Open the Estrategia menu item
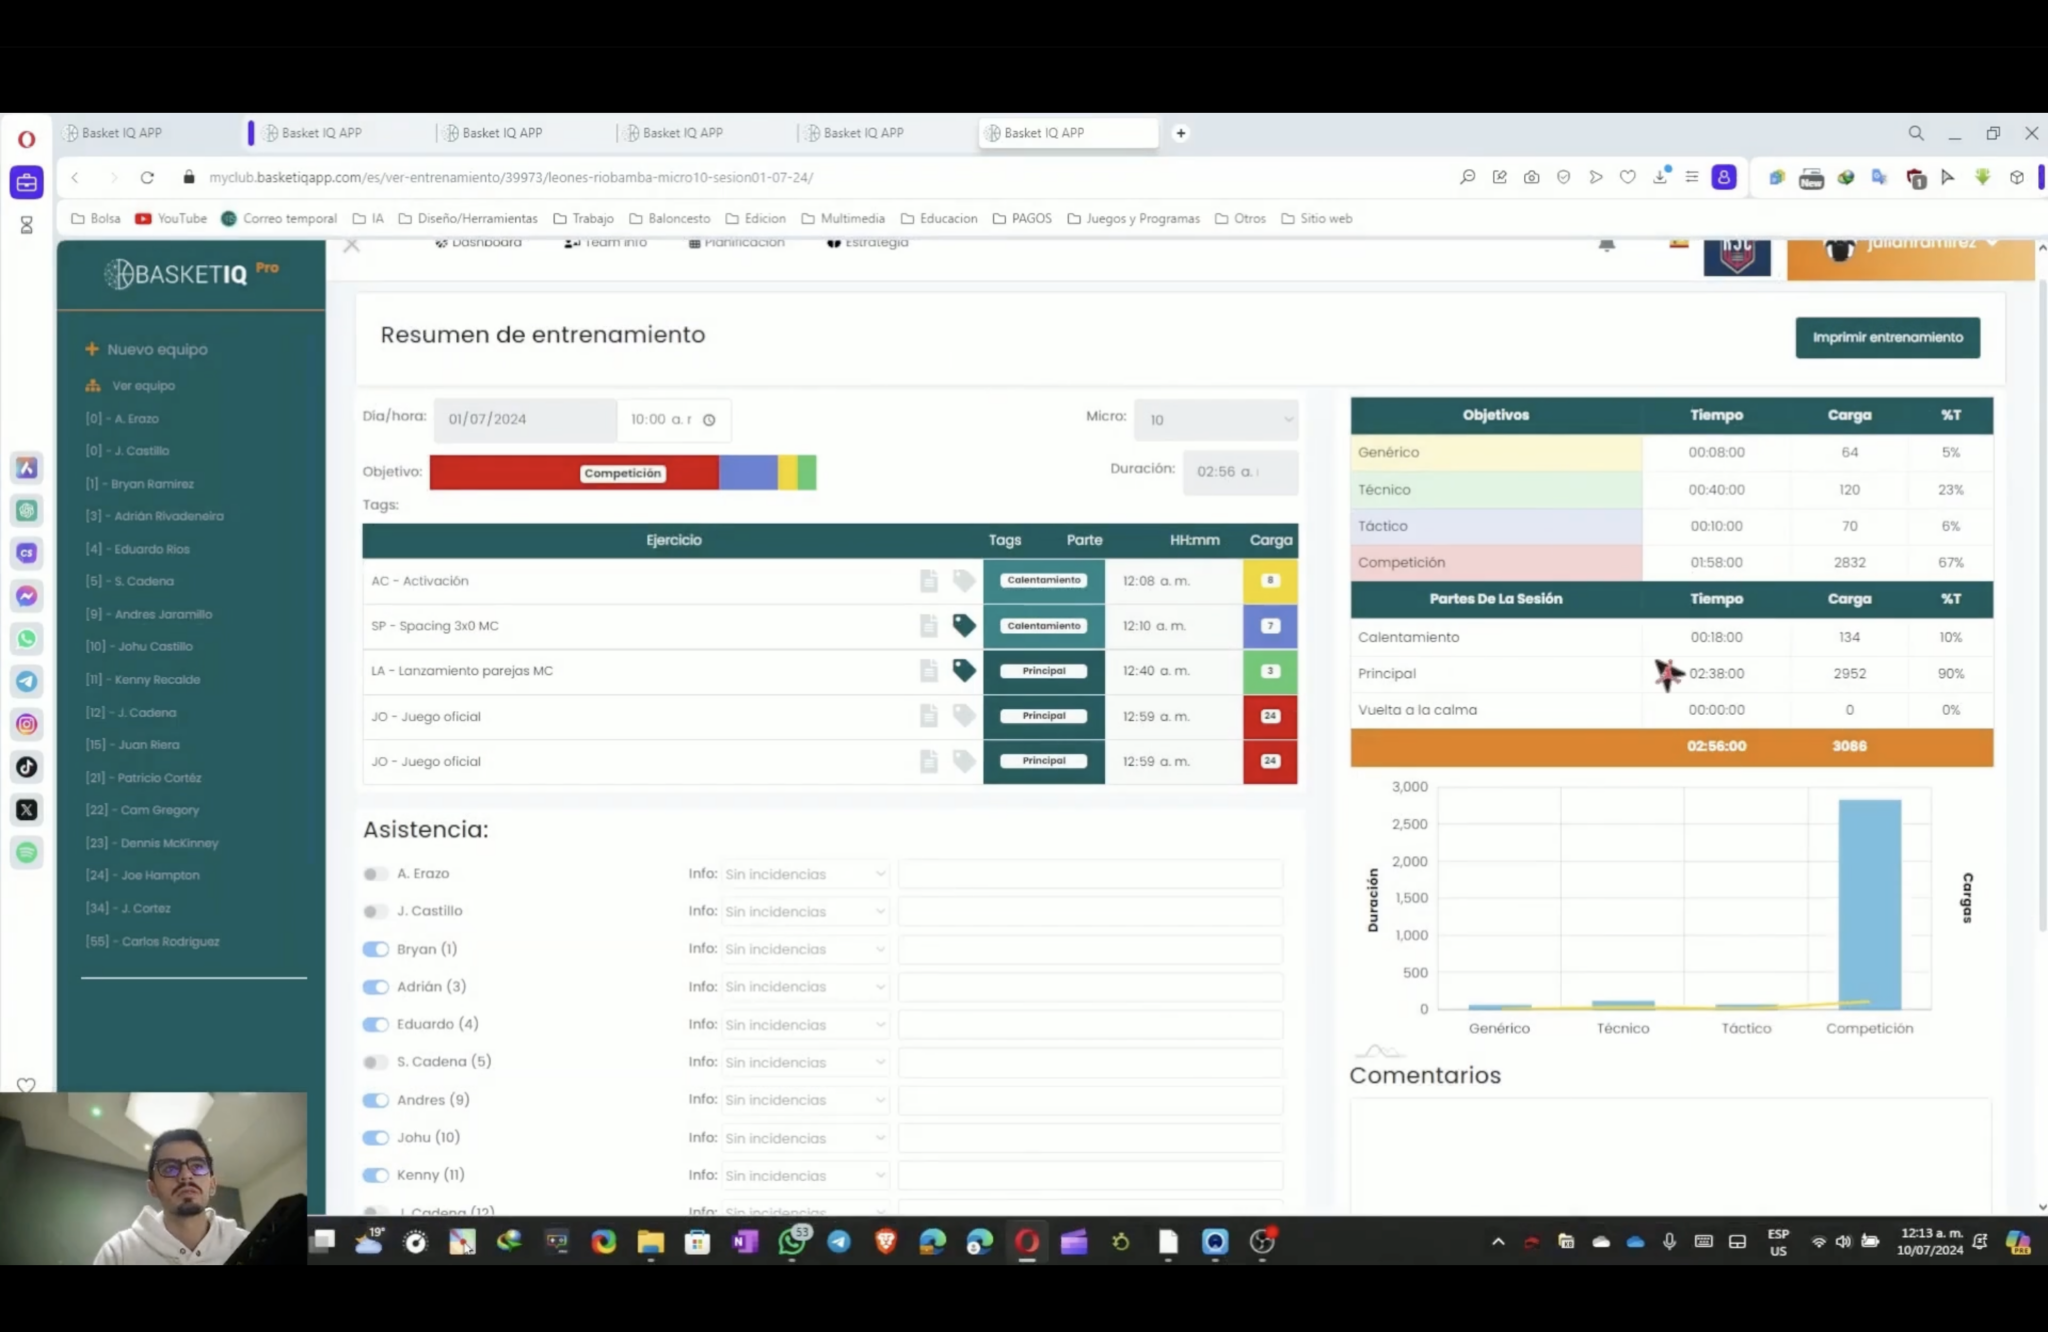The width and height of the screenshot is (2048, 1332). (868, 243)
